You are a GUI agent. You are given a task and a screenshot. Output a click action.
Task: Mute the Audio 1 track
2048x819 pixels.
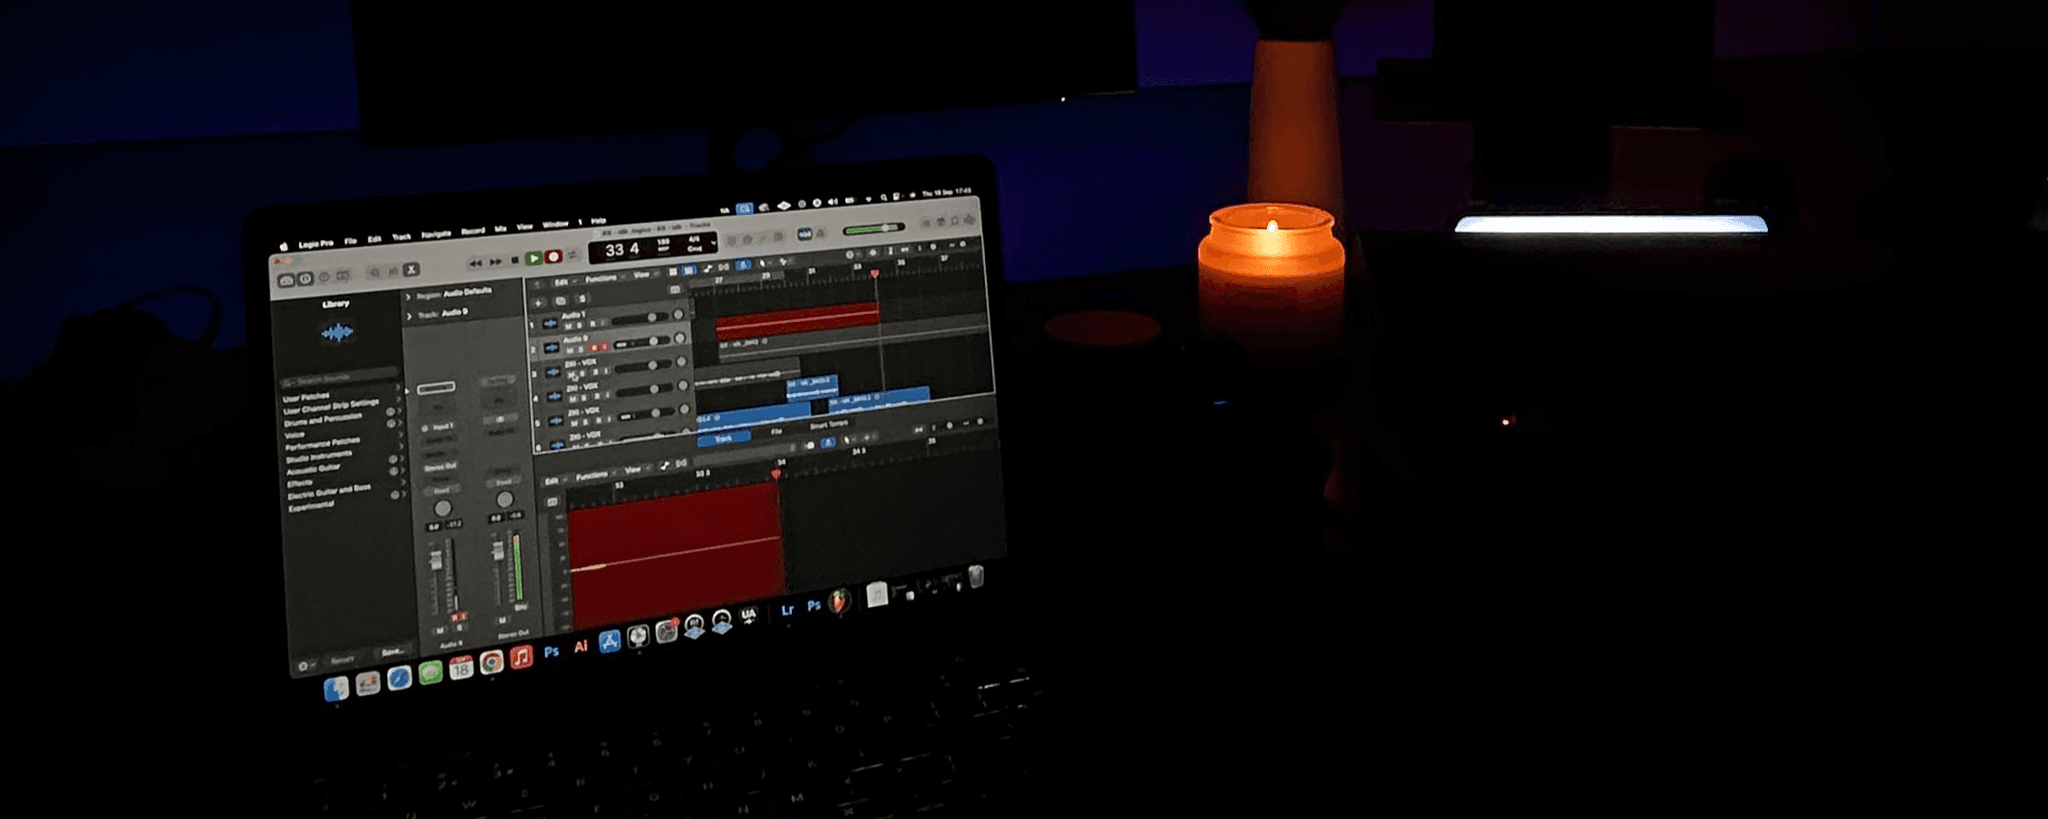(569, 327)
